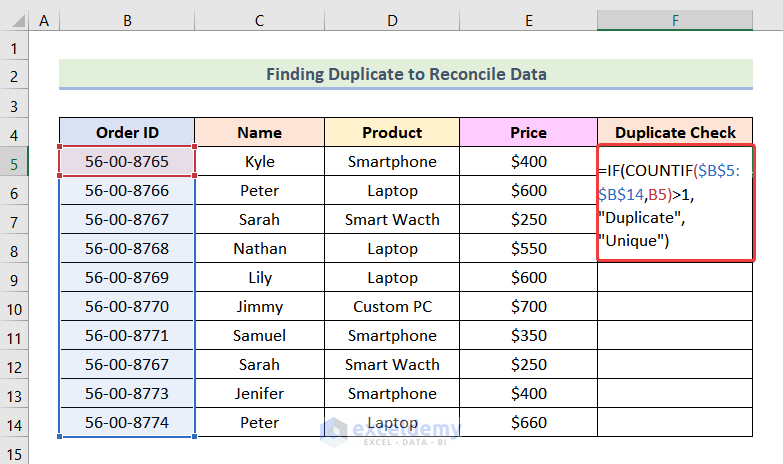Click the Order ID header cell
This screenshot has height=464, width=783.
point(127,132)
